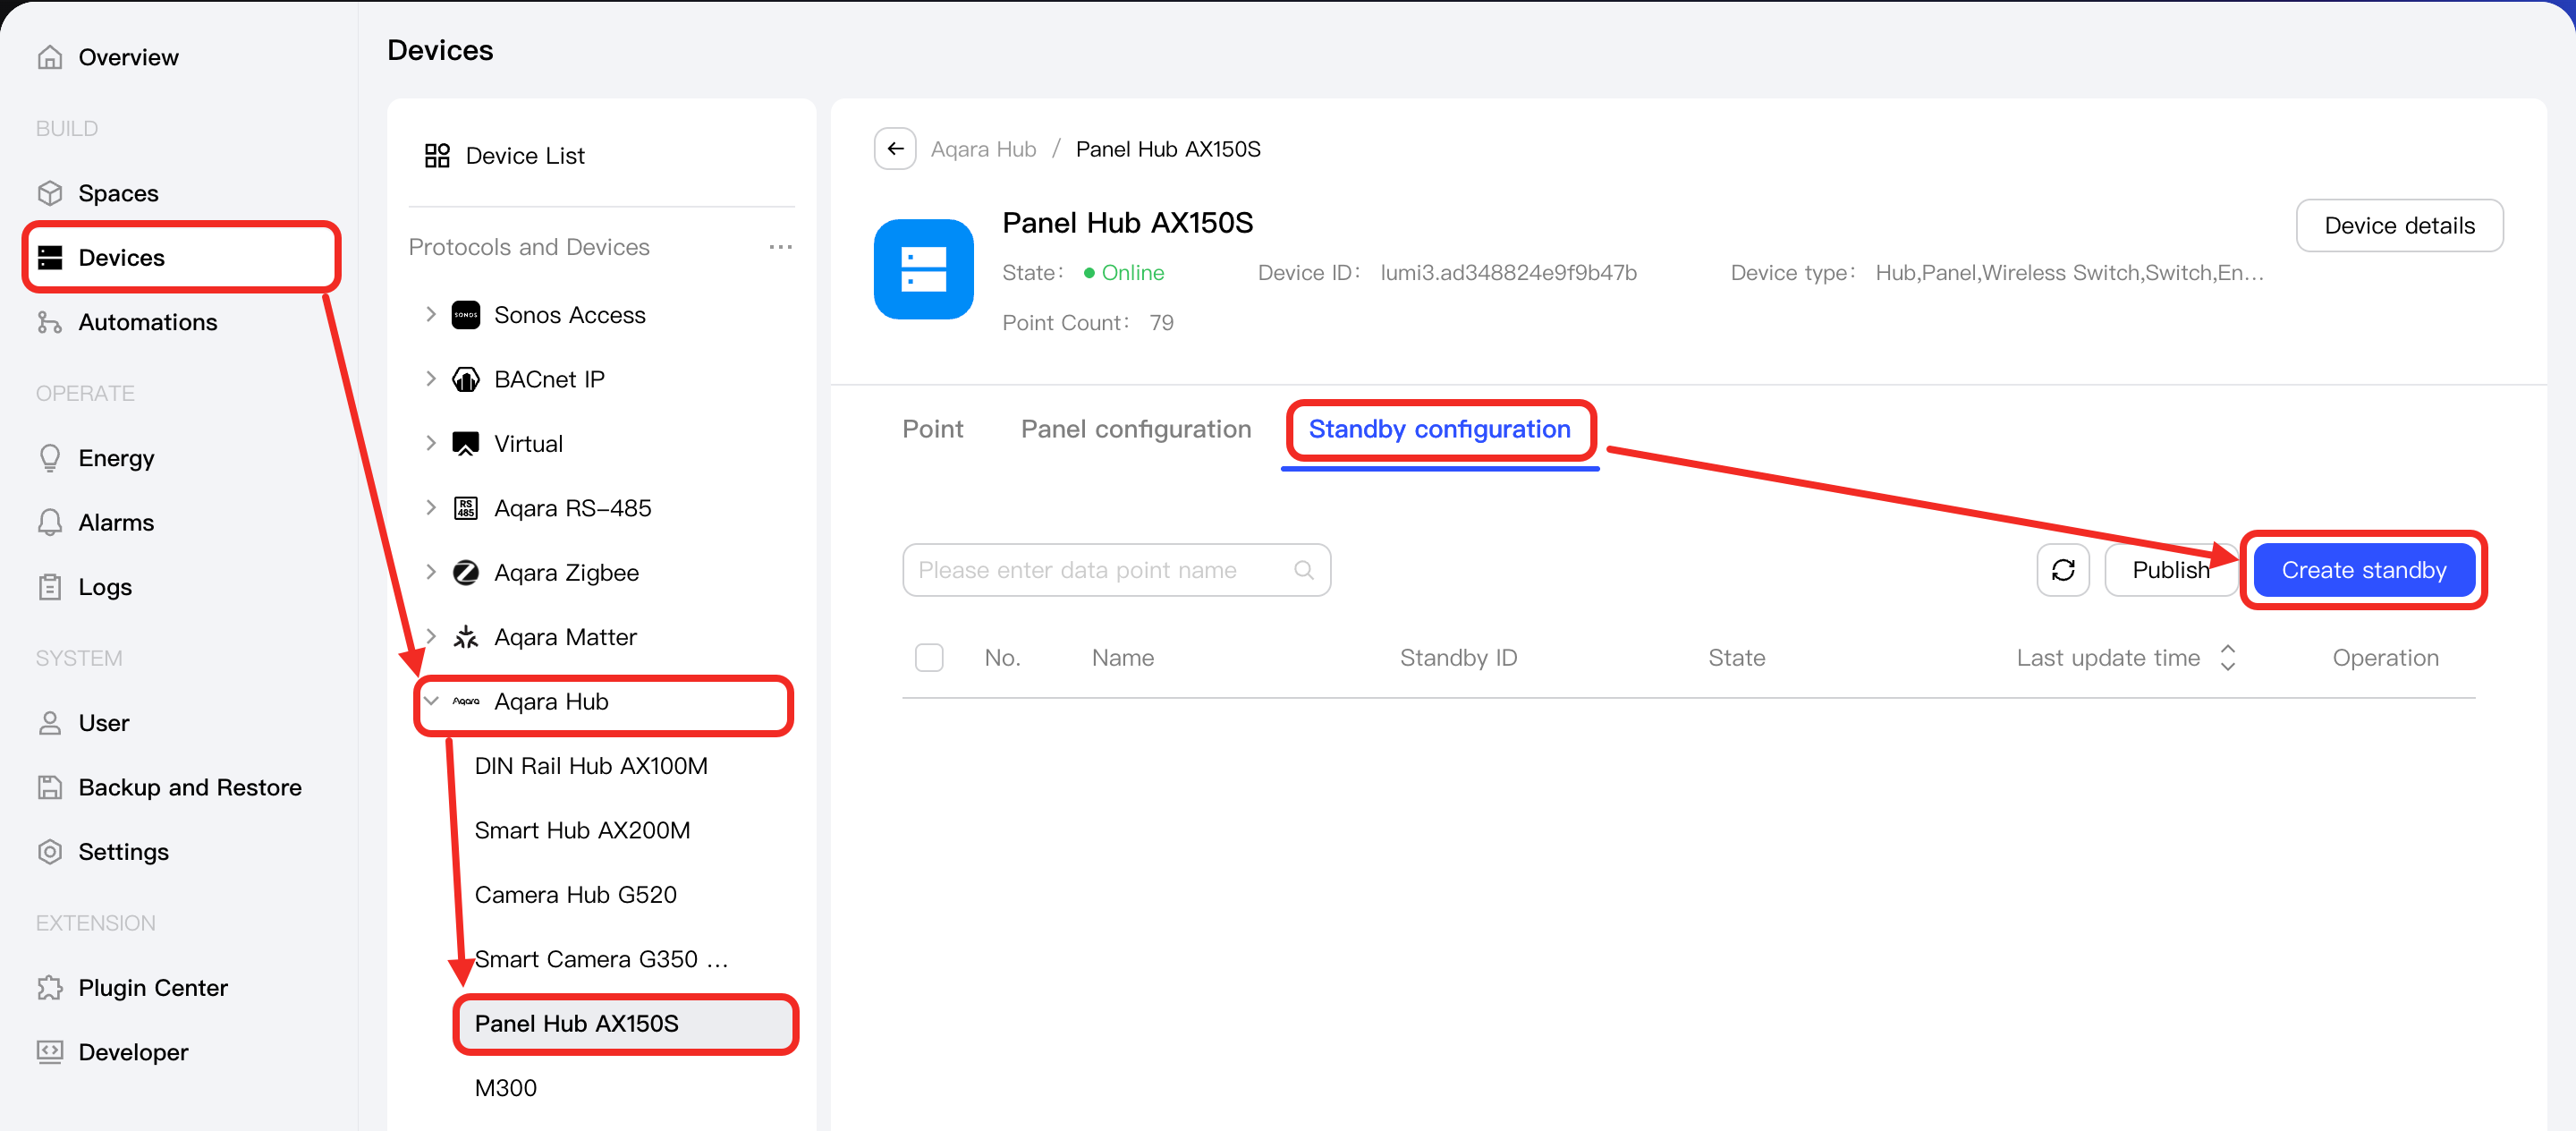Viewport: 2576px width, 1131px height.
Task: Sort by Last update time arrows
Action: tap(2227, 657)
